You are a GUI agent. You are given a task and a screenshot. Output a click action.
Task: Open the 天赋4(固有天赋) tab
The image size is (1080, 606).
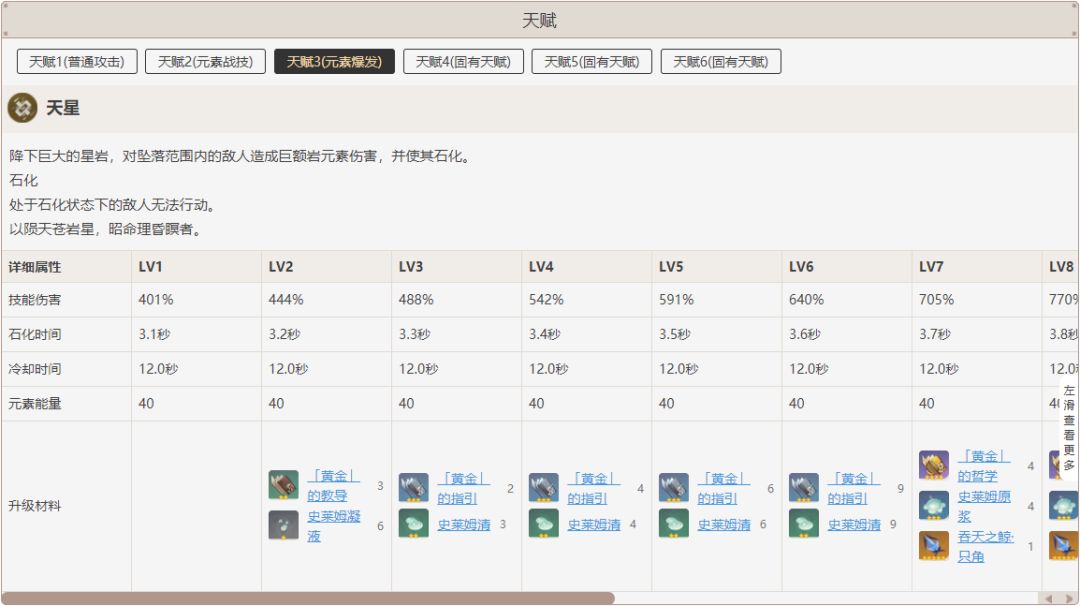[464, 61]
